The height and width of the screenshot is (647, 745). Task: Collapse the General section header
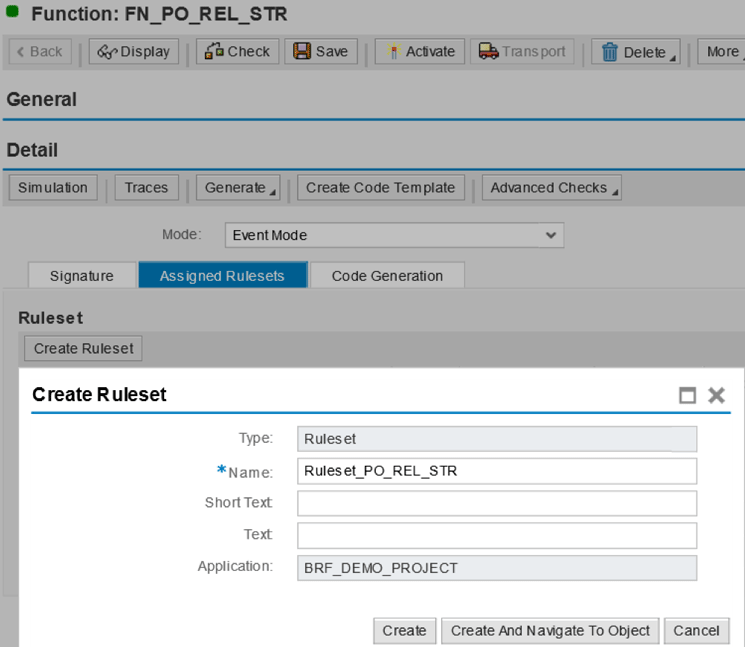(x=41, y=99)
